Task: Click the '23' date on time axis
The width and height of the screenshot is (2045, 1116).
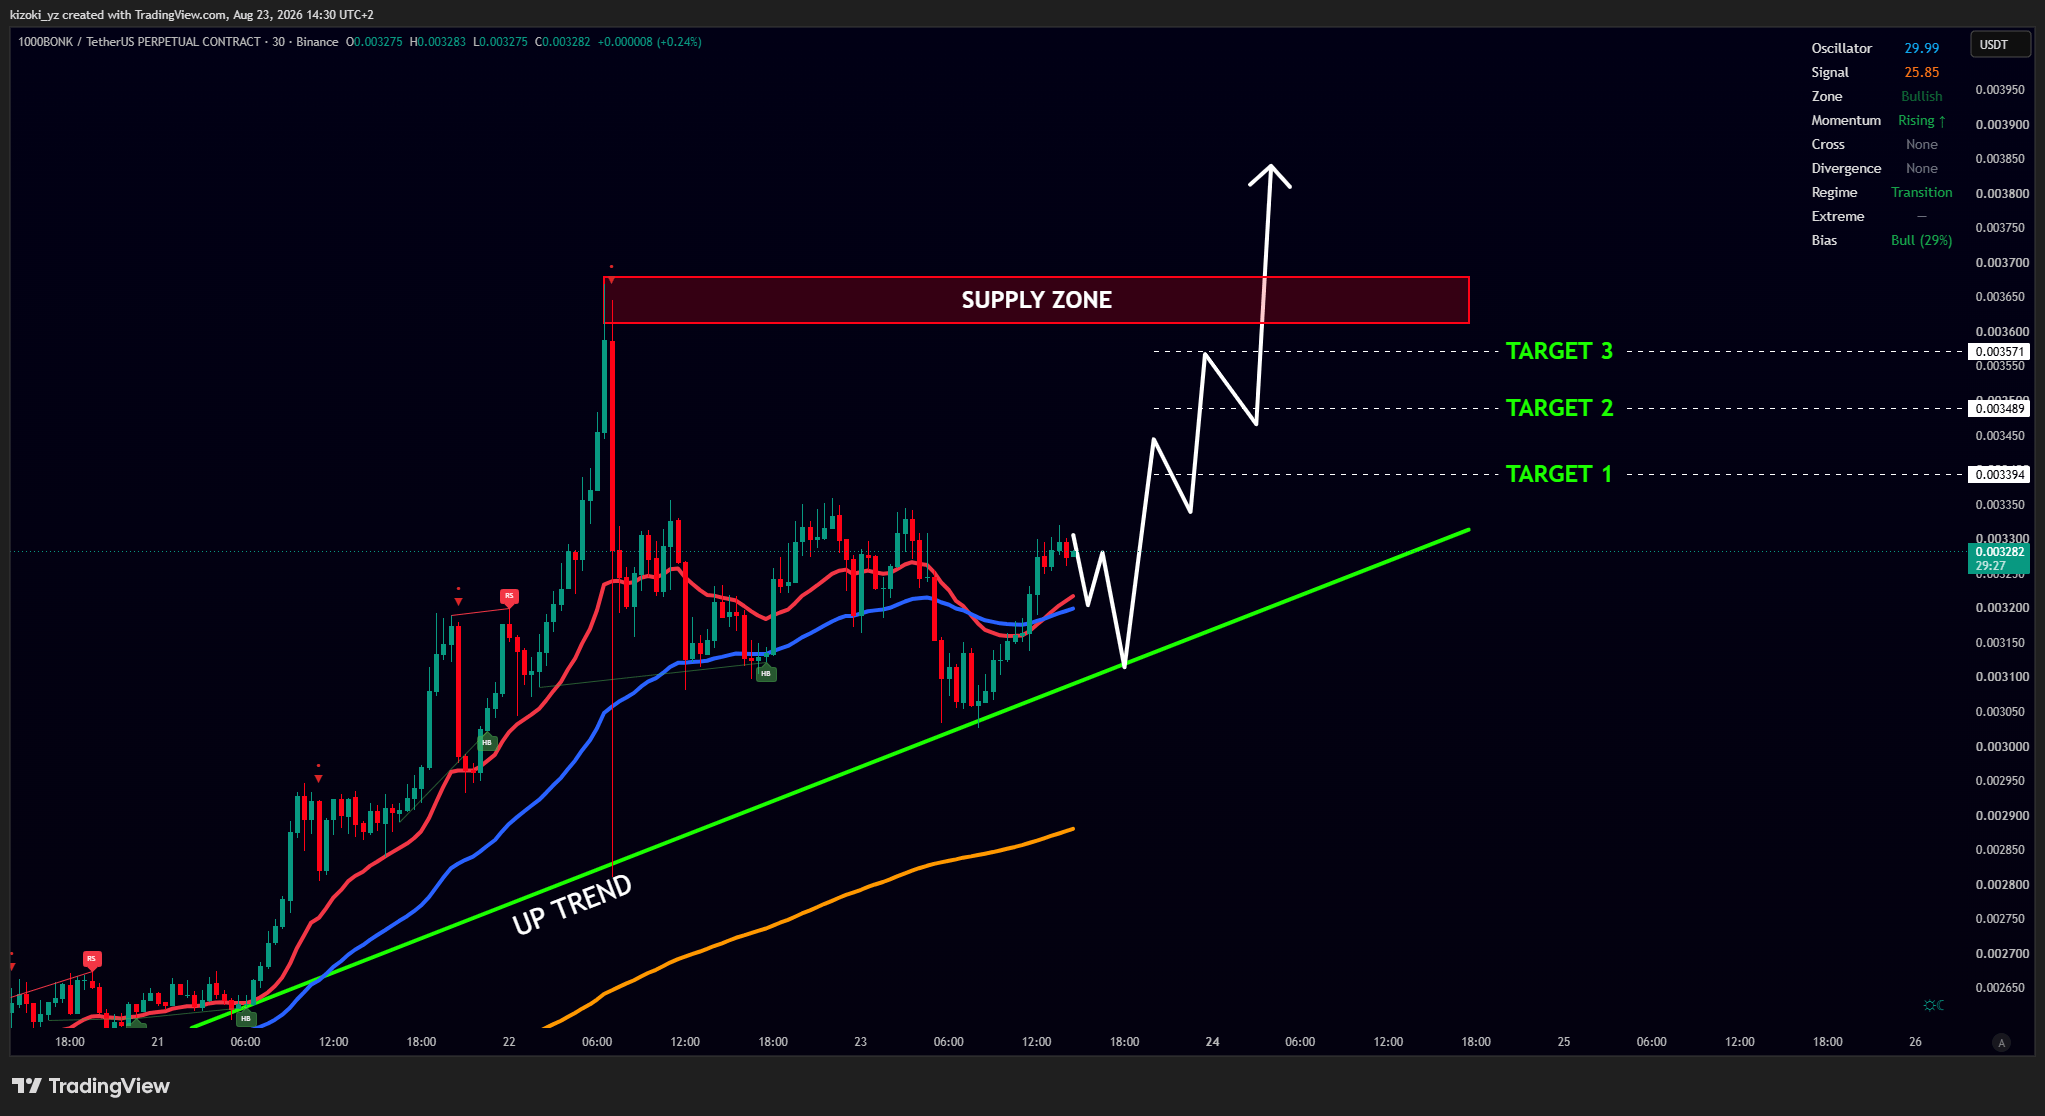Action: tap(860, 1042)
